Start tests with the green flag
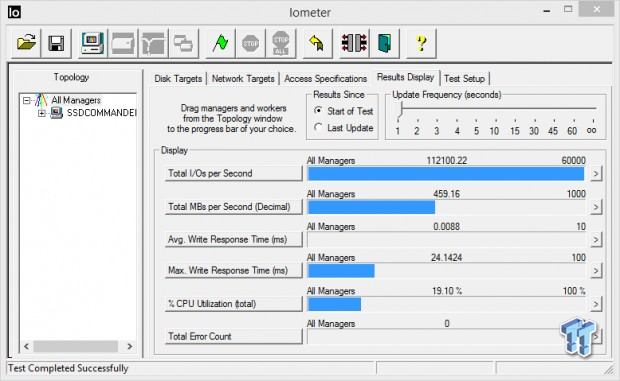The height and width of the screenshot is (381, 620). click(221, 43)
